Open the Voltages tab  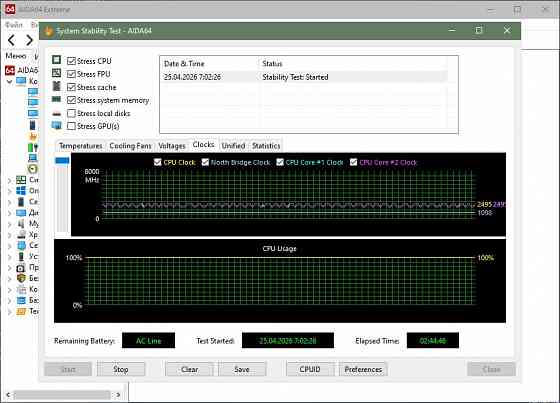(x=172, y=146)
